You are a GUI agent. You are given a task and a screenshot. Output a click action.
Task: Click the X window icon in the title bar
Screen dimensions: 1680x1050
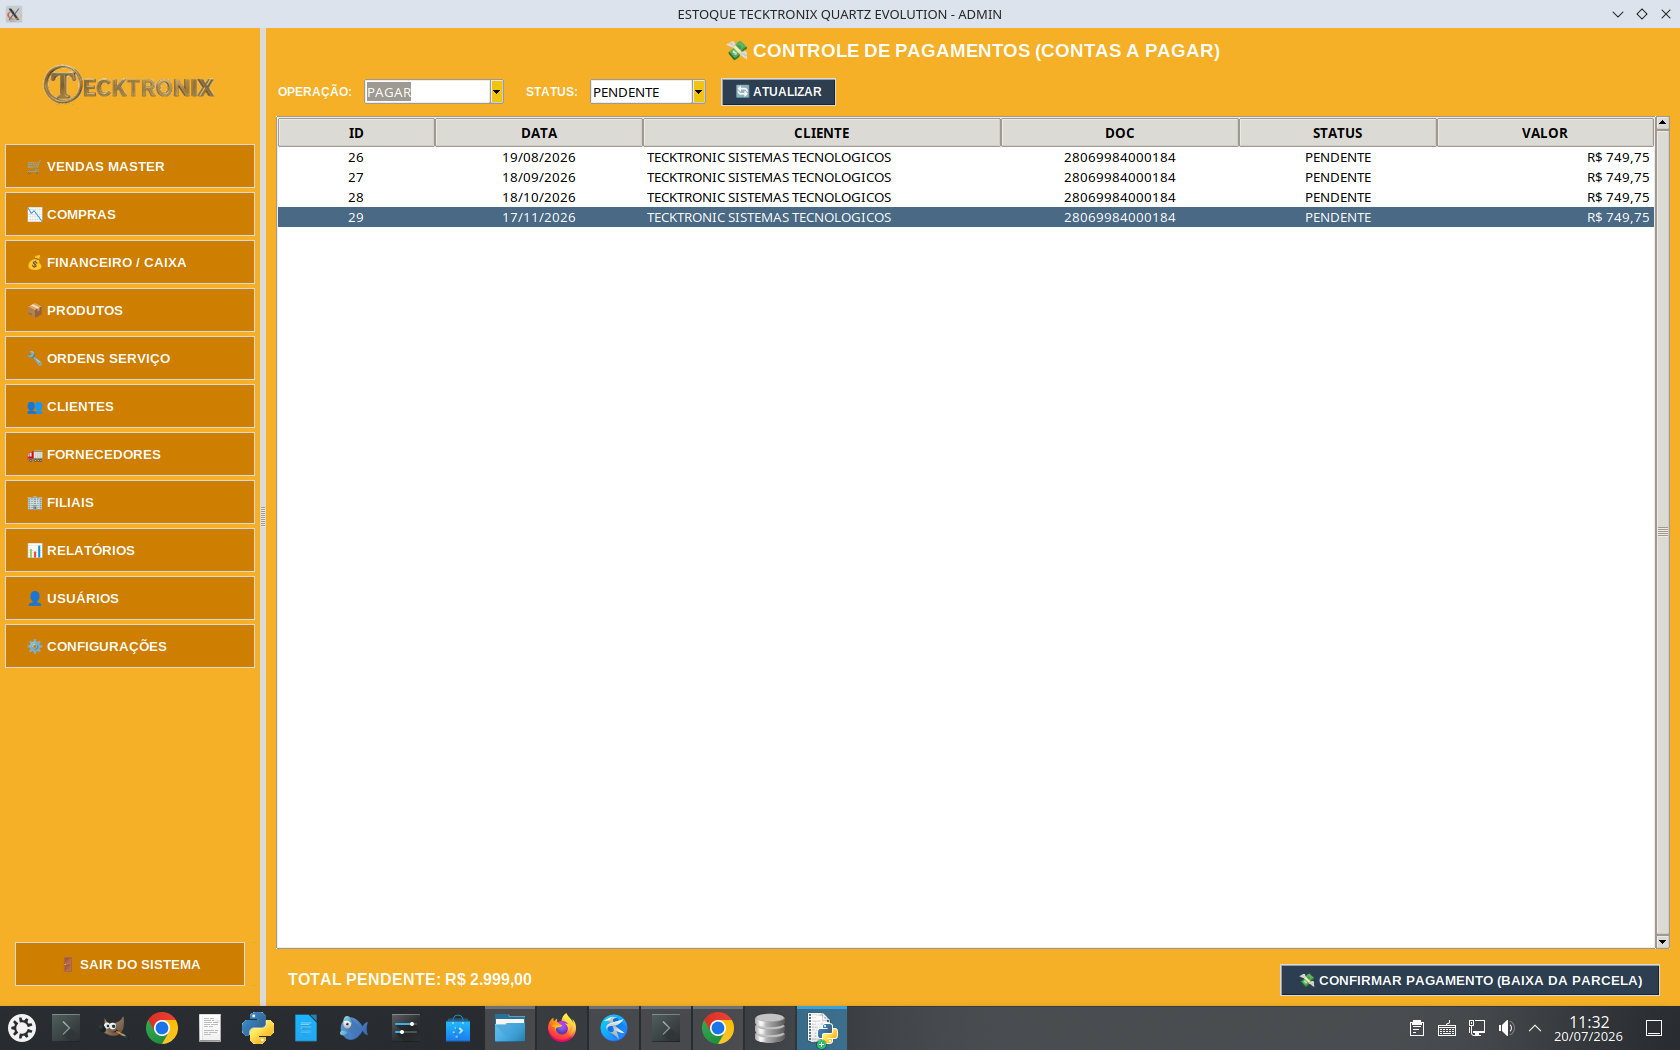(14, 14)
